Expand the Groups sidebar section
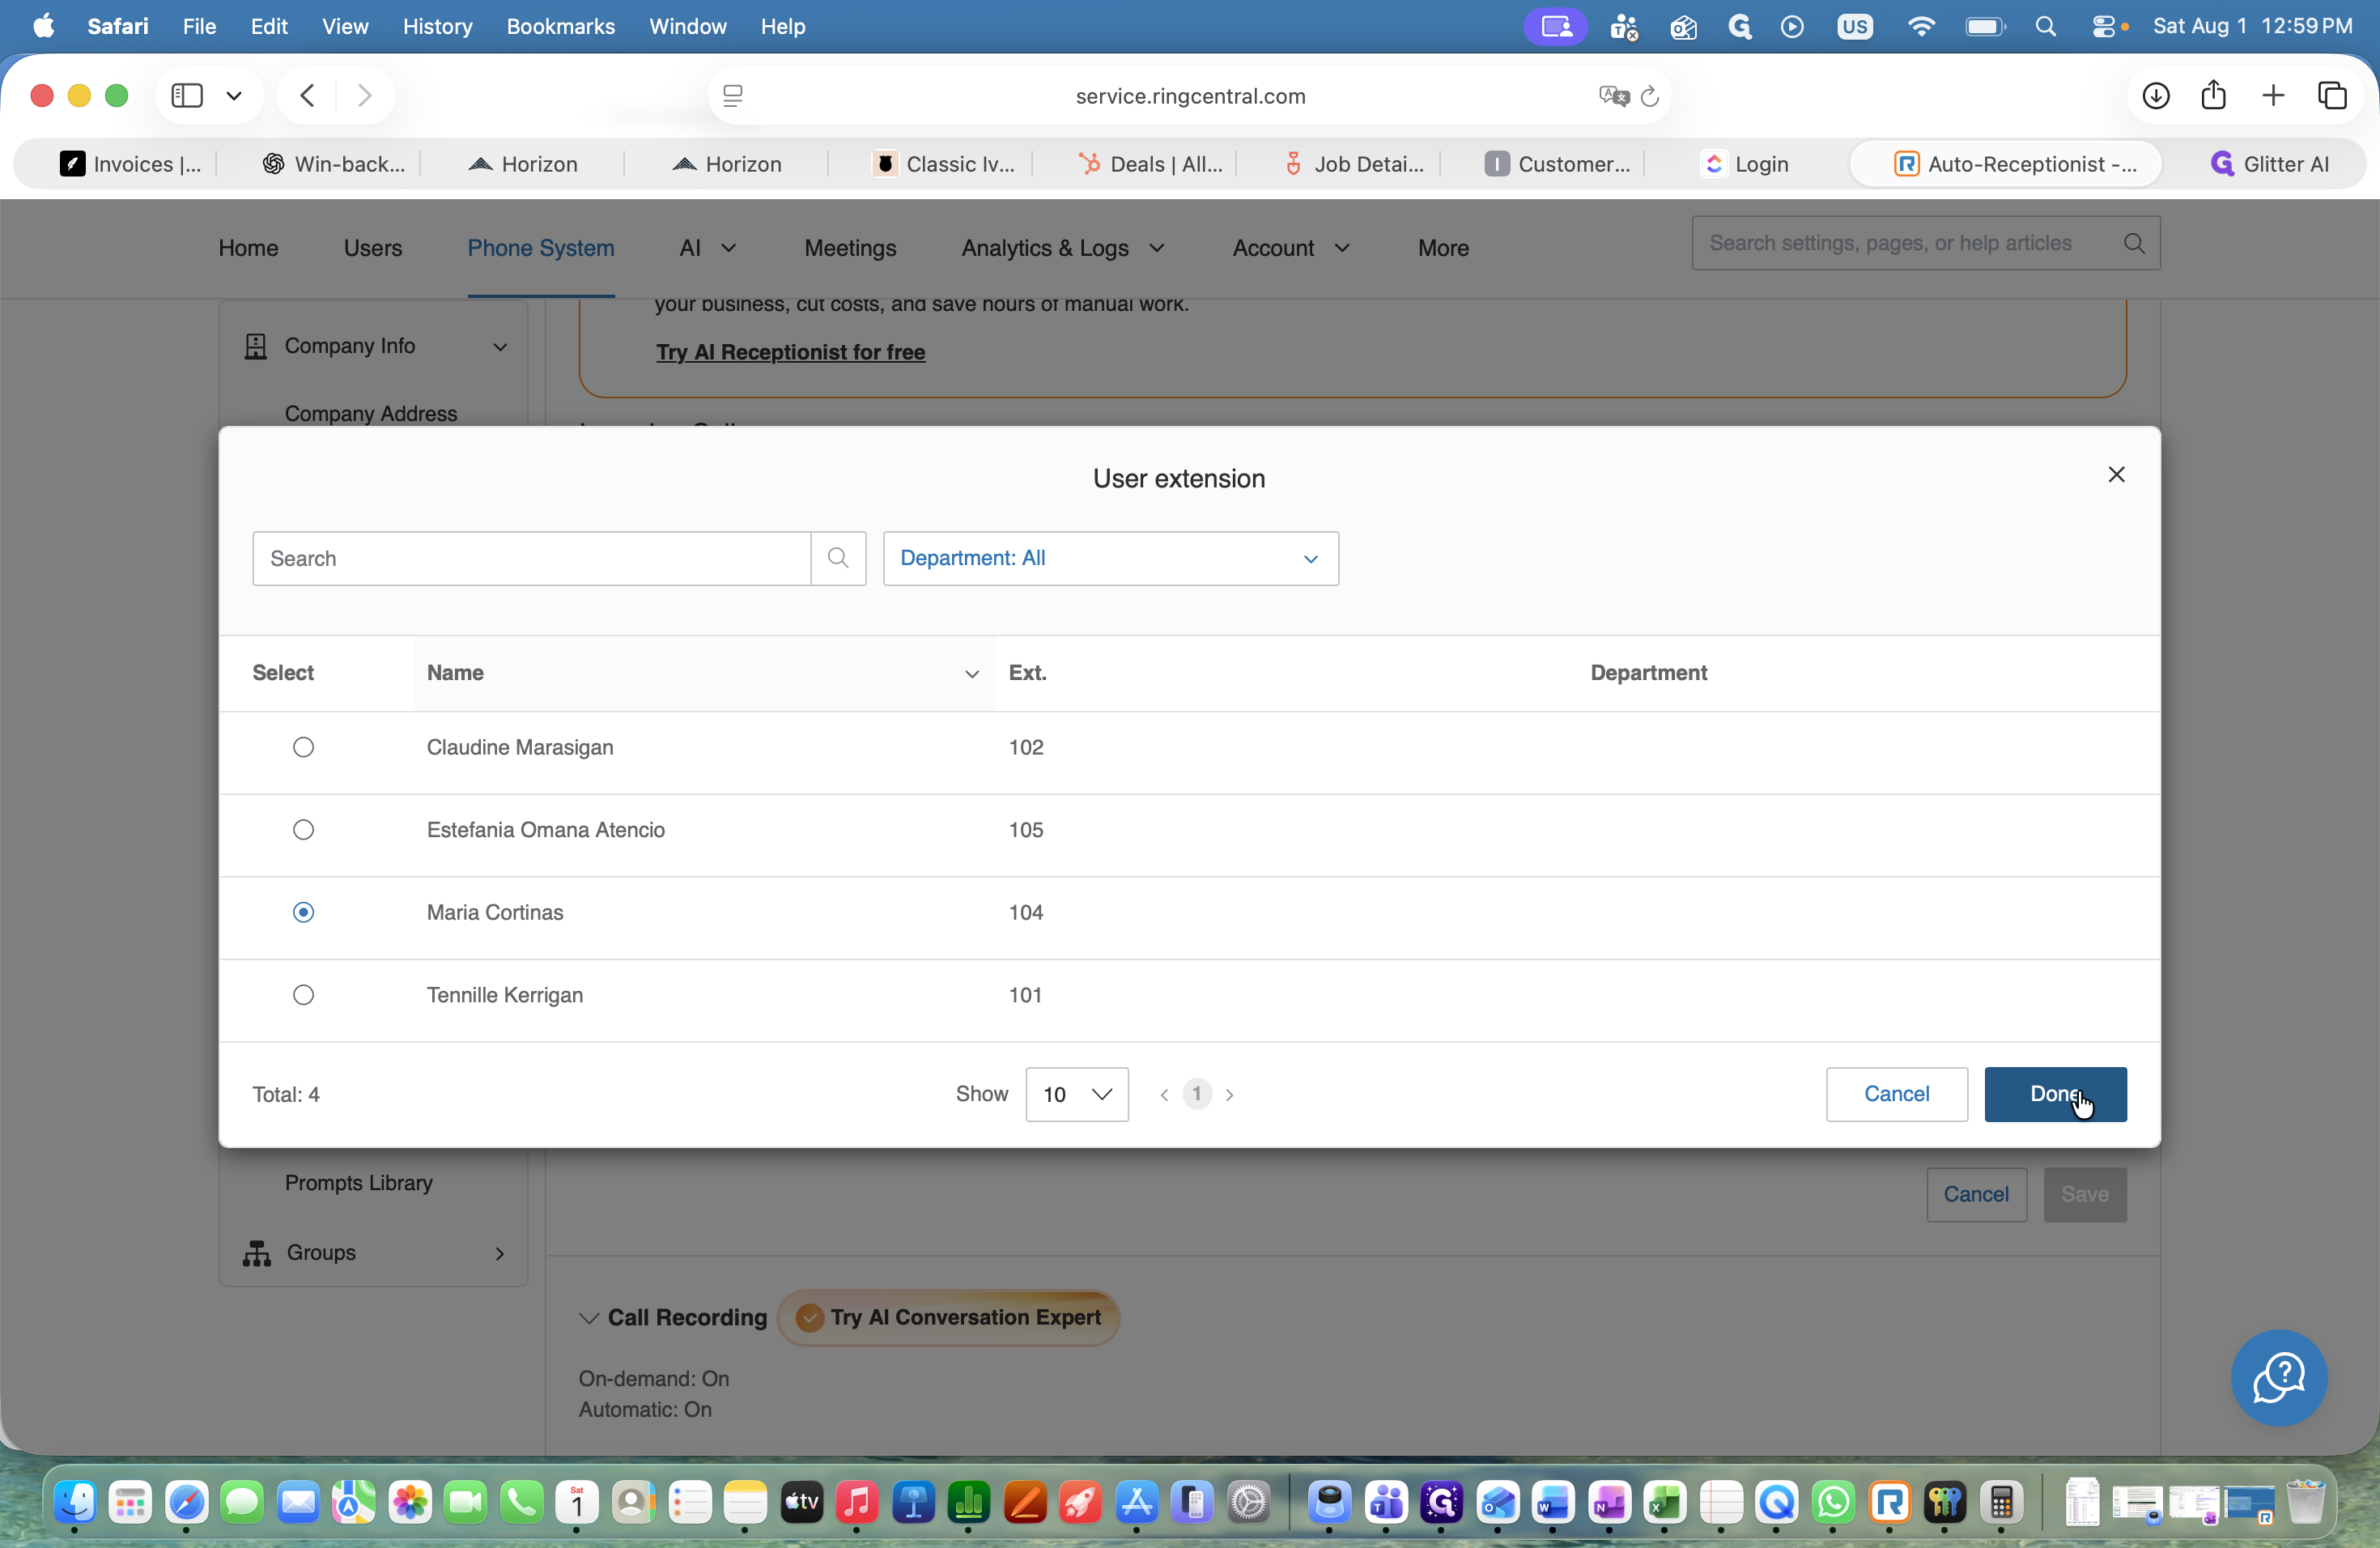Image resolution: width=2380 pixels, height=1548 pixels. (x=499, y=1253)
